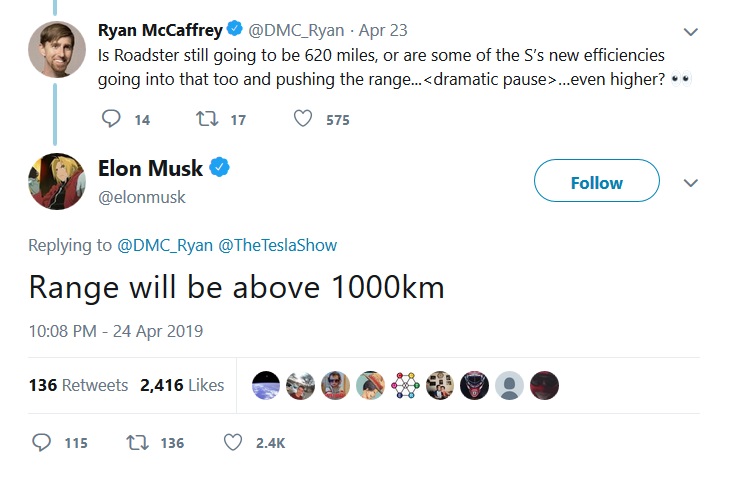733x482 pixels.
Task: Reply to Ryan McCaffrey's tweet
Action: tap(112, 119)
